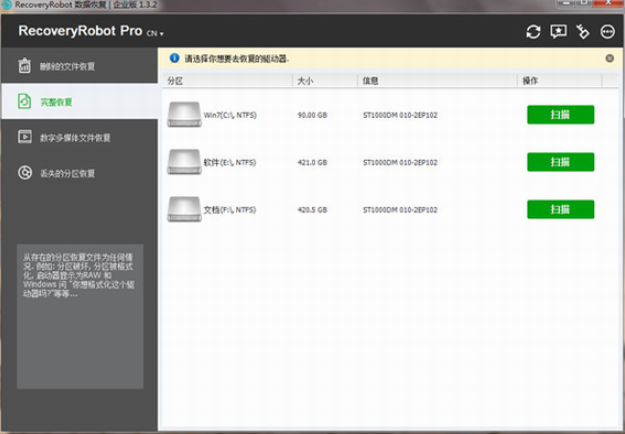Click the 420.5 GB size value
This screenshot has height=434, width=625.
[312, 210]
